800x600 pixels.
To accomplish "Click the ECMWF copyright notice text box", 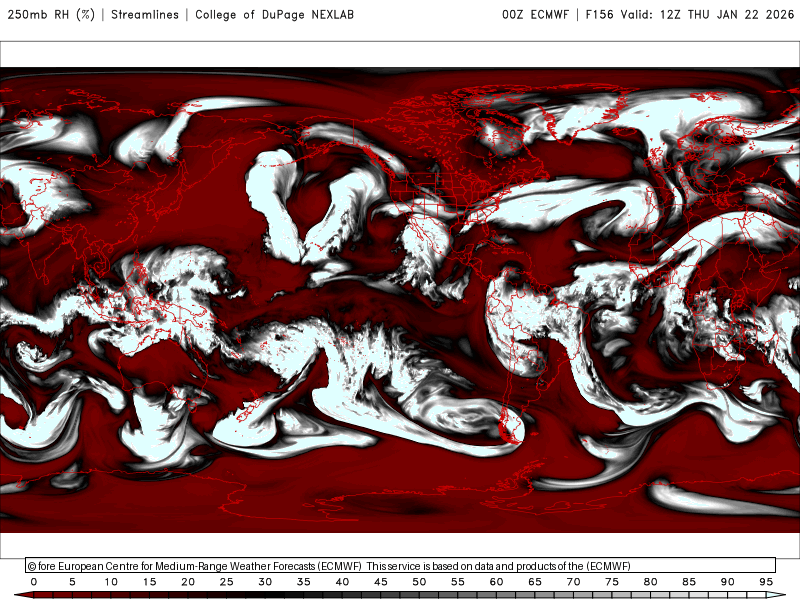I will 401,565.
